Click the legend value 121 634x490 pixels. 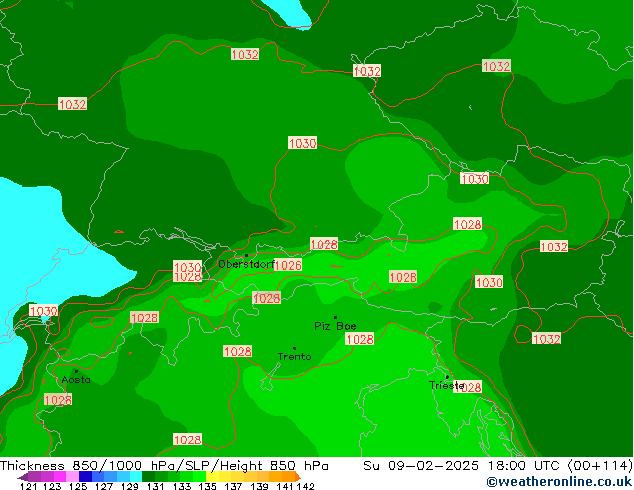point(28,486)
